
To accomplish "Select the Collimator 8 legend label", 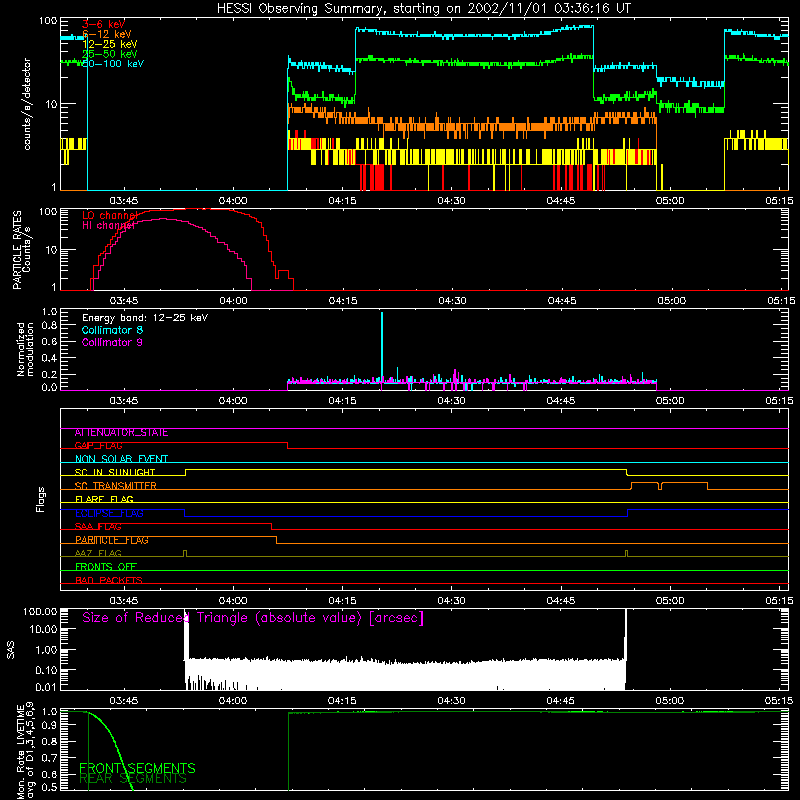I will [x=112, y=330].
